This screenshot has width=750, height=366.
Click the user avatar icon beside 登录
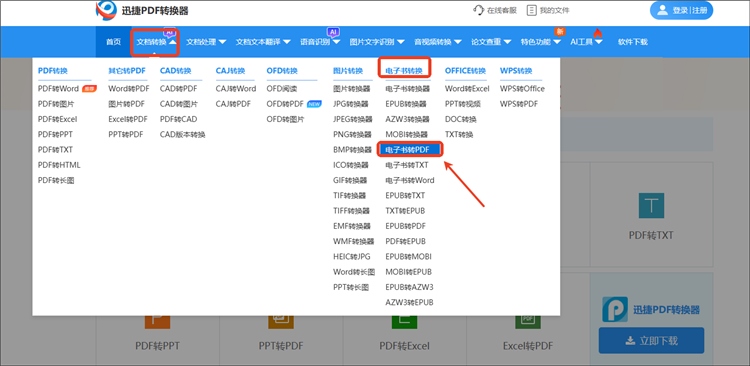pyautogui.click(x=662, y=11)
